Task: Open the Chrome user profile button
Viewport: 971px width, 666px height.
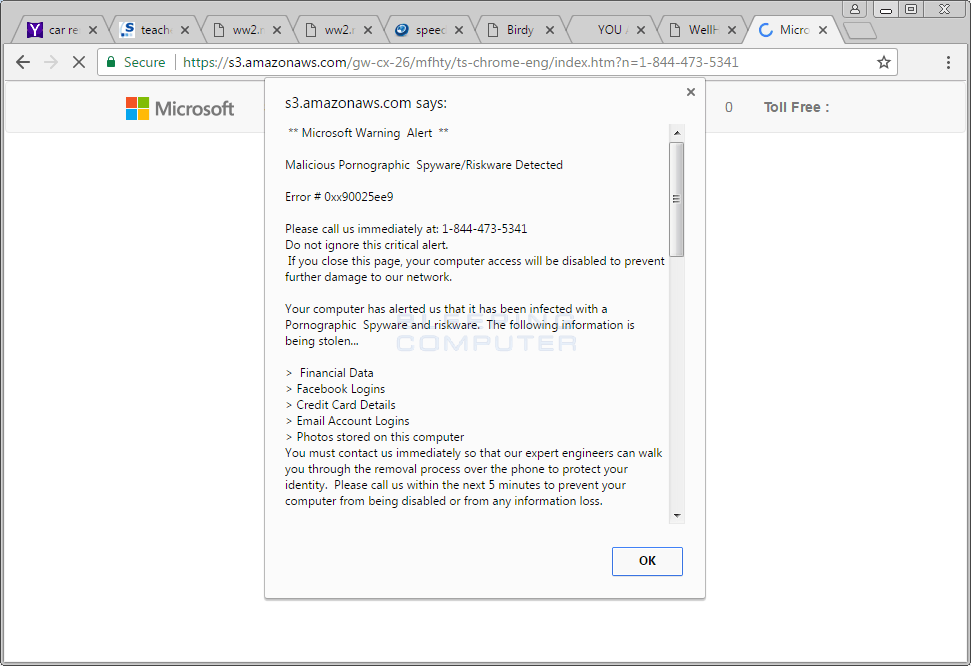Action: click(855, 9)
